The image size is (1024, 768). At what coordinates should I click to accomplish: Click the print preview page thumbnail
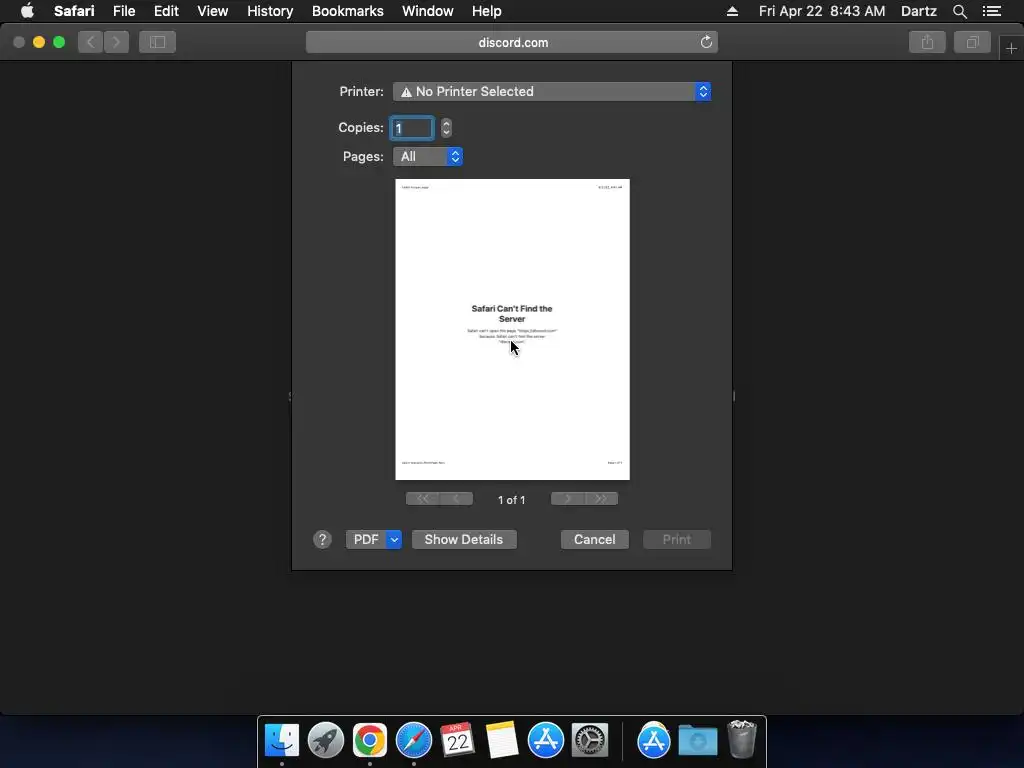coord(513,329)
